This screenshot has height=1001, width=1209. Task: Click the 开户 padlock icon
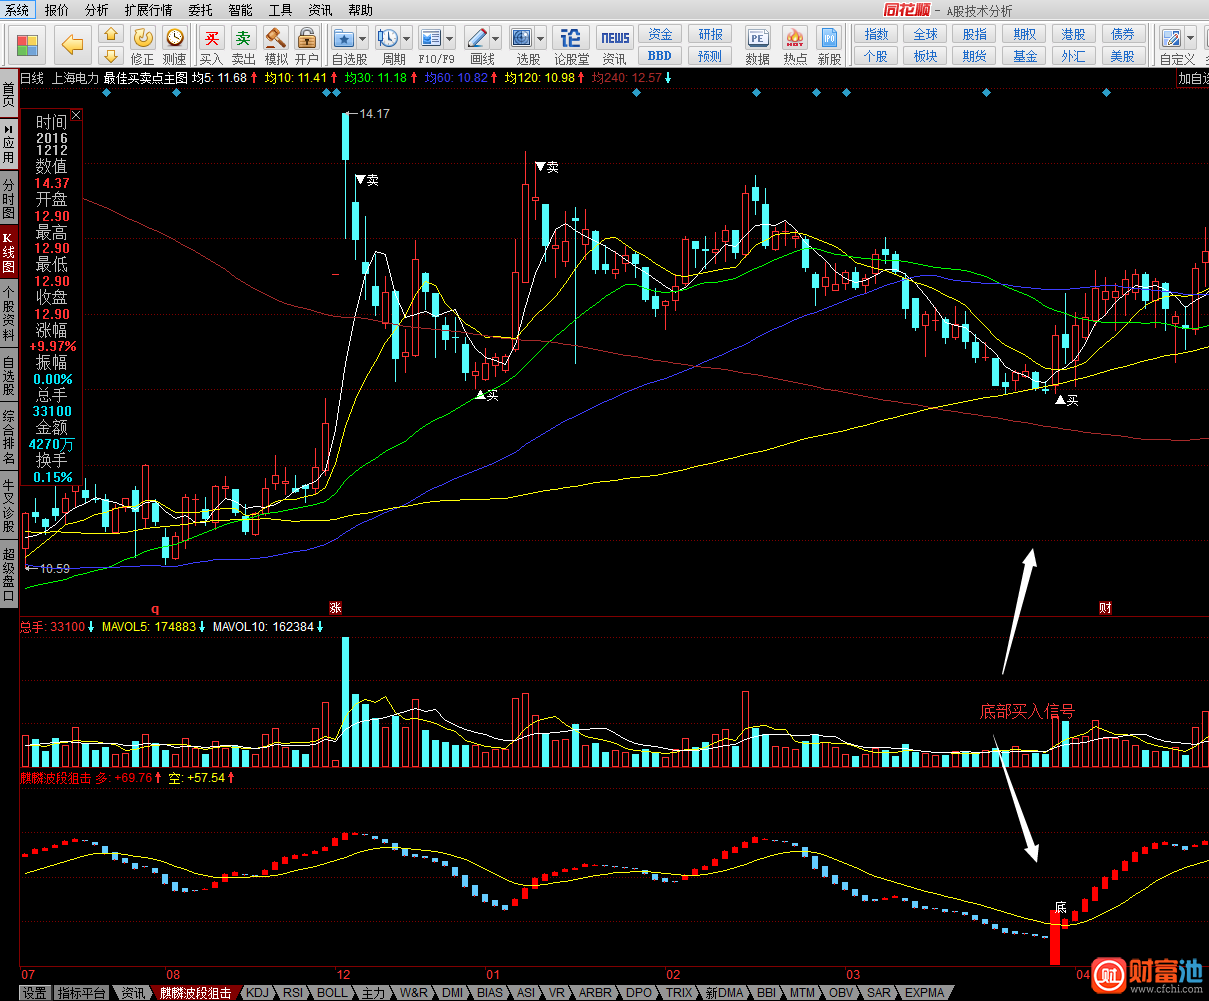(307, 38)
